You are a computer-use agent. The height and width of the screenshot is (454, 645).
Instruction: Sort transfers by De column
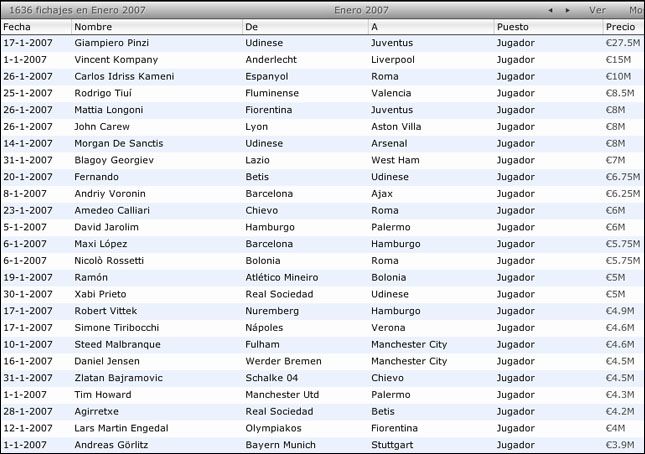point(251,26)
